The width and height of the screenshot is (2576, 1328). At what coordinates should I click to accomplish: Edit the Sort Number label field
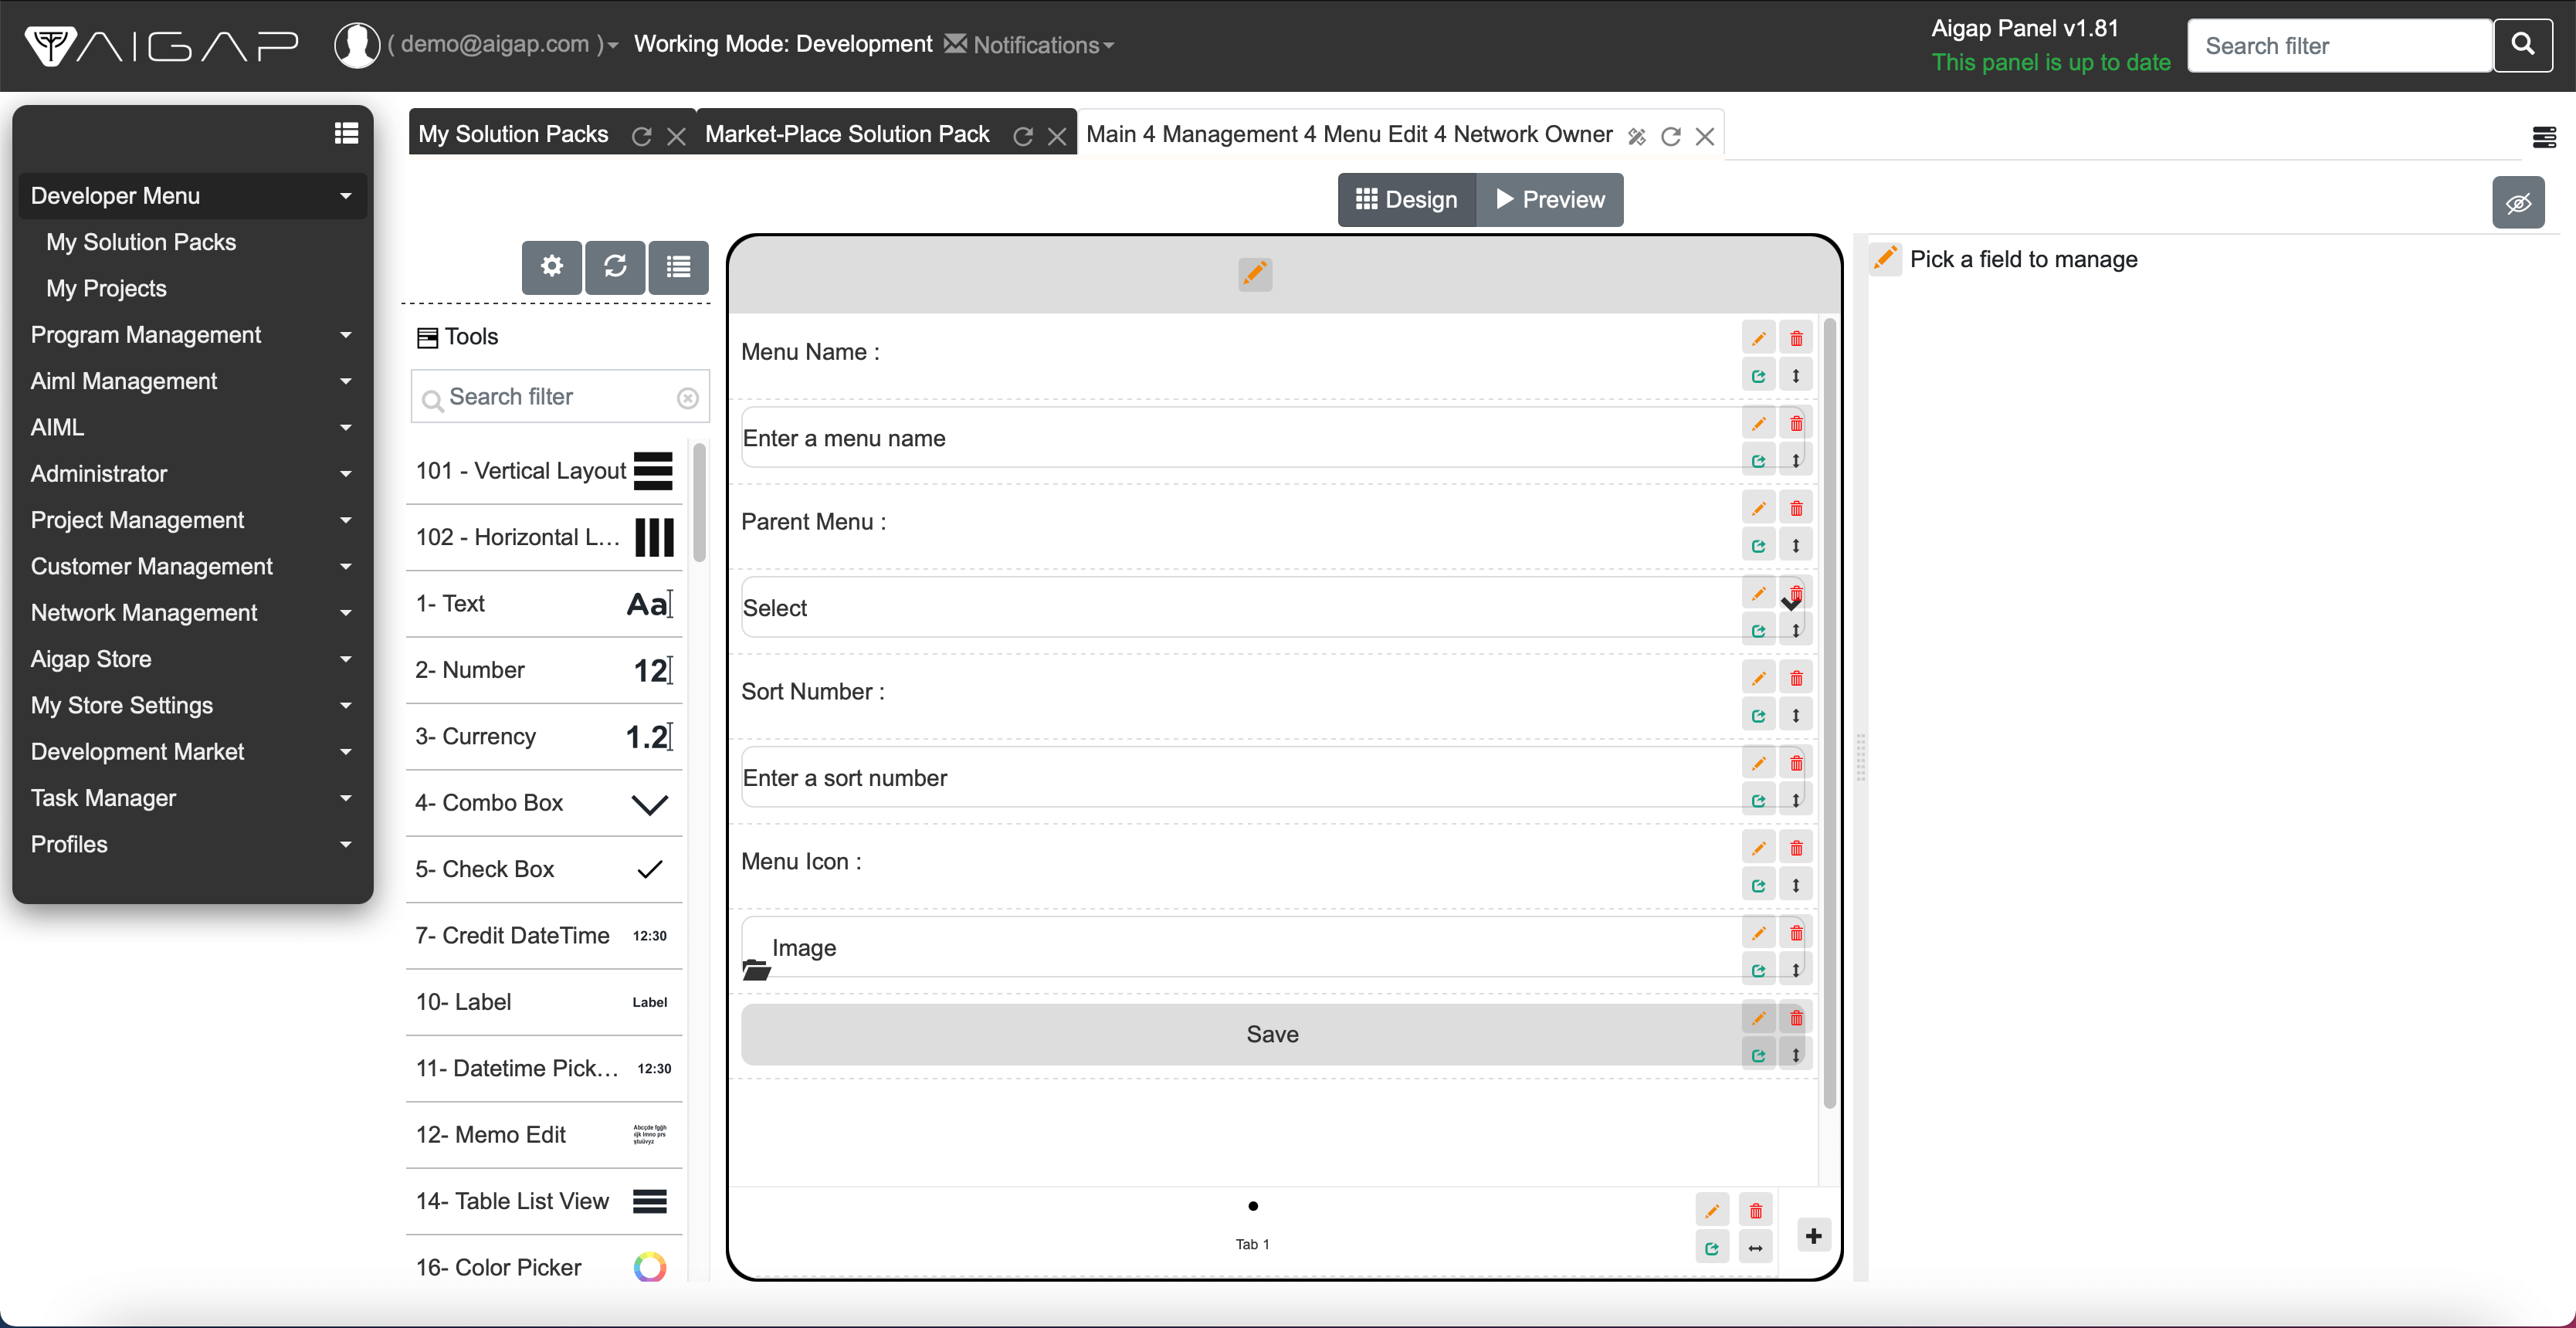pyautogui.click(x=1758, y=679)
